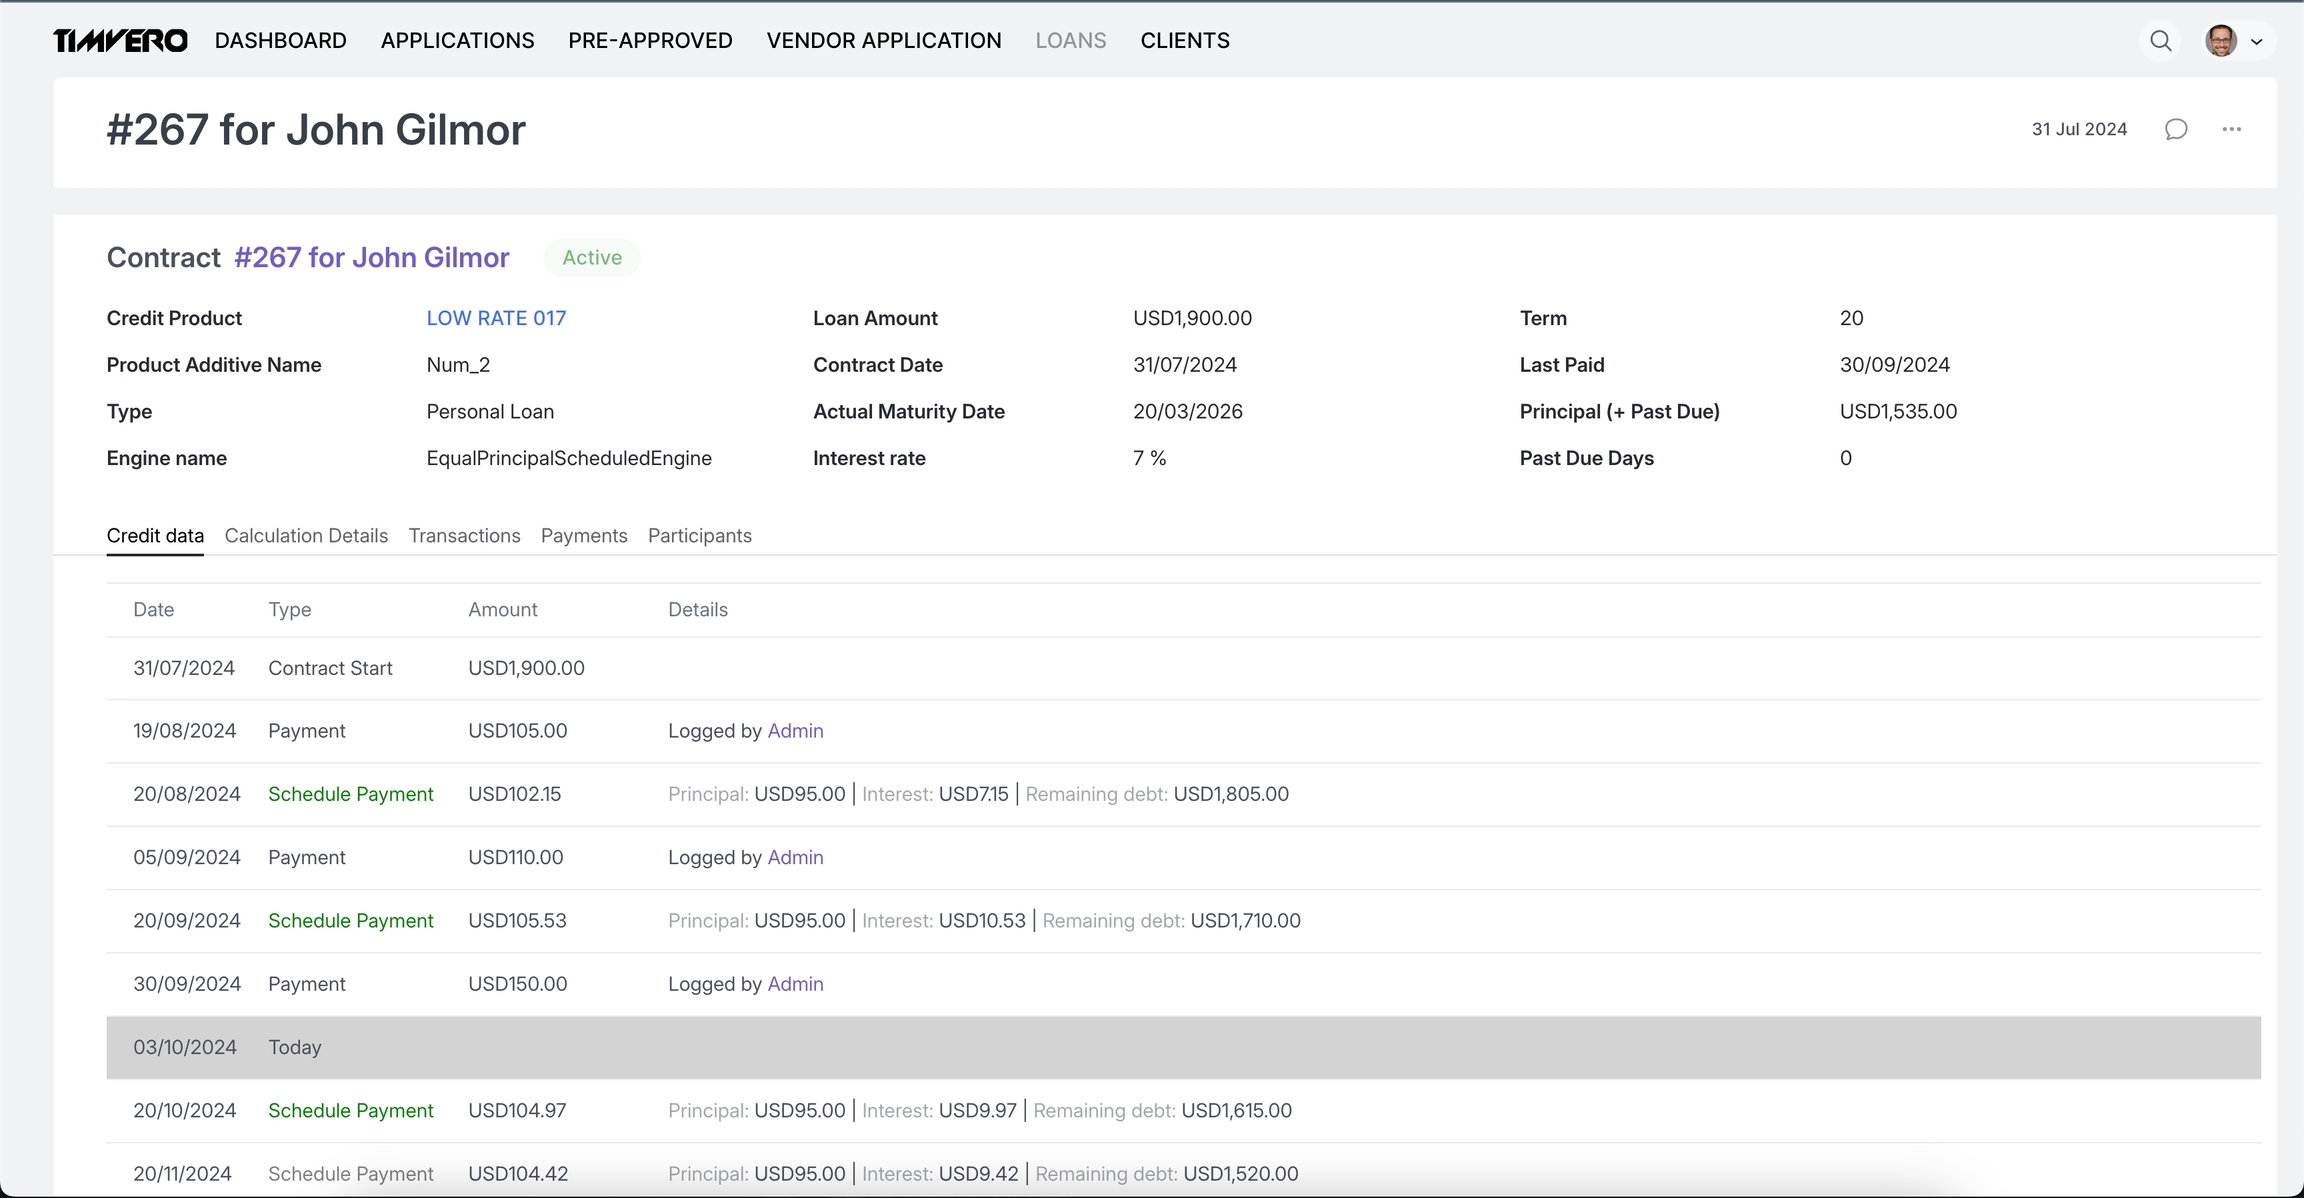The image size is (2304, 1198).
Task: Click the Timvero logo
Action: click(x=120, y=41)
